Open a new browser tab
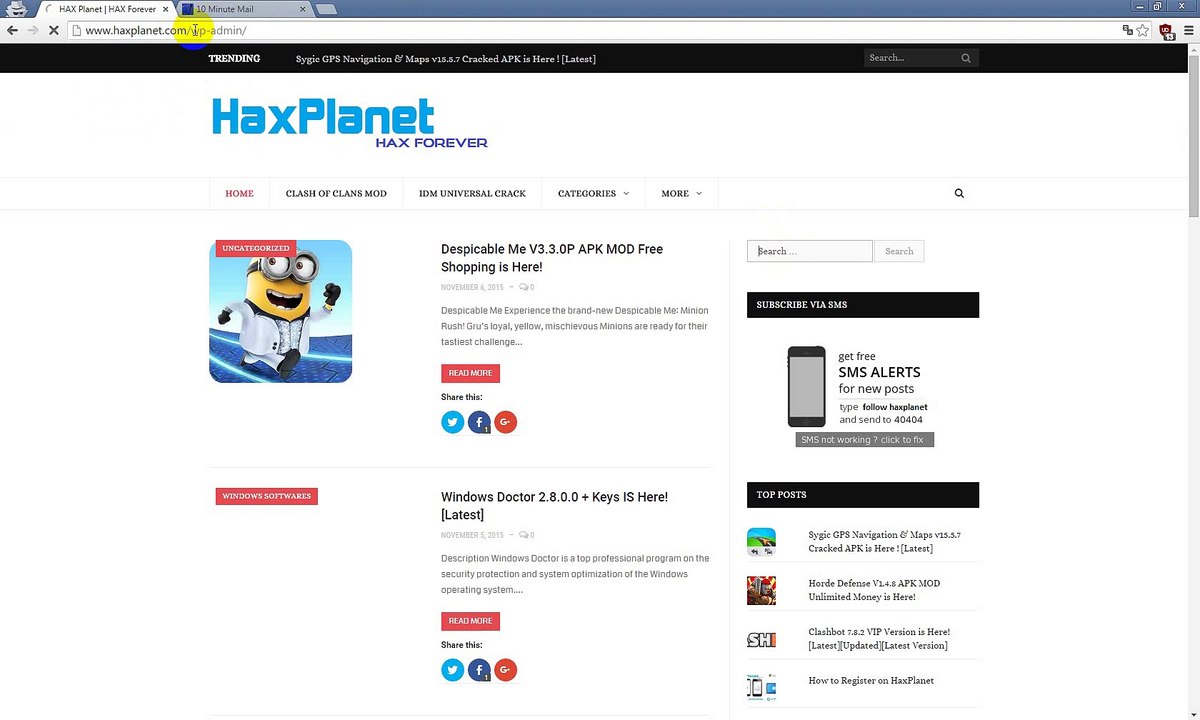The image size is (1200, 720). point(326,9)
